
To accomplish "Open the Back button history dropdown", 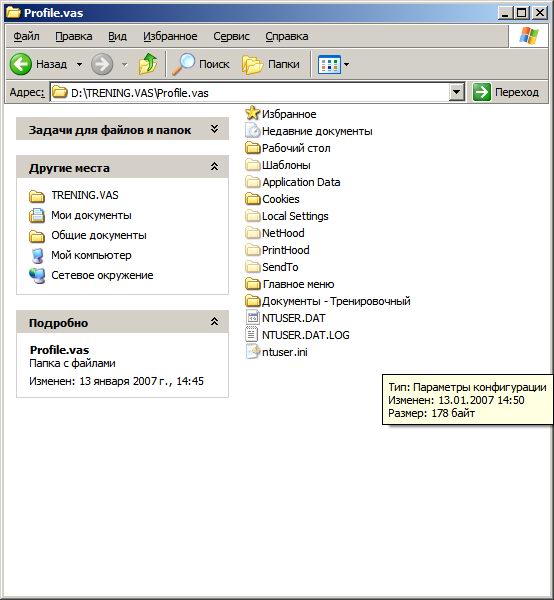I will pyautogui.click(x=79, y=64).
